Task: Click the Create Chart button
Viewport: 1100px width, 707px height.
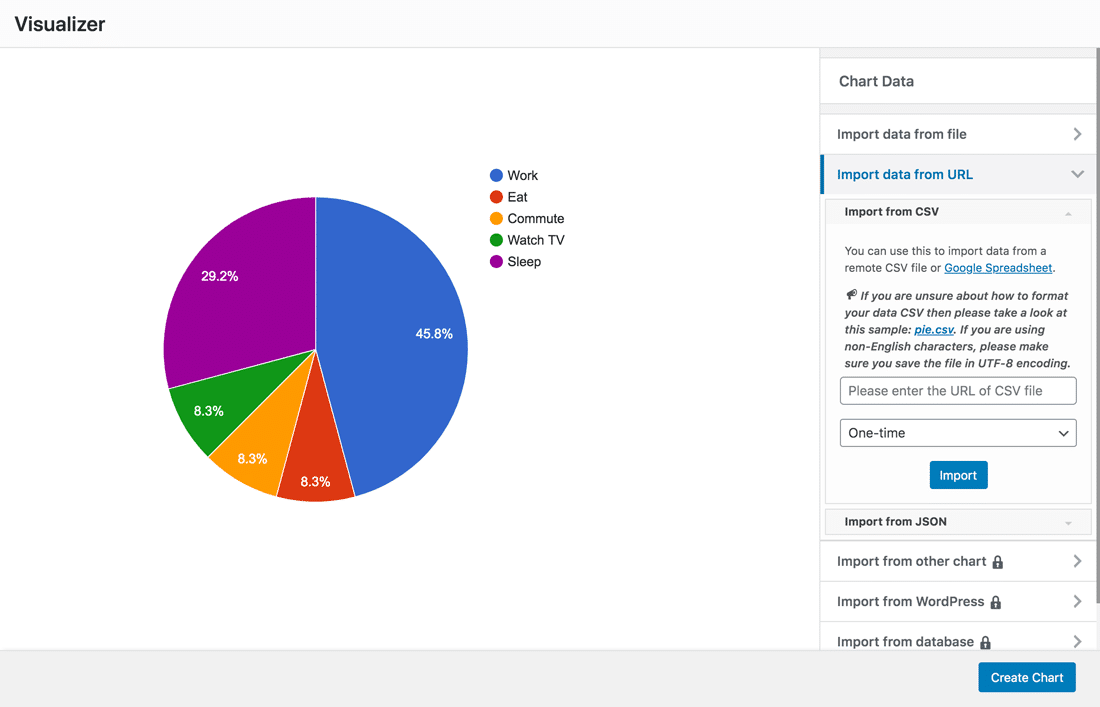Action: click(x=1026, y=678)
